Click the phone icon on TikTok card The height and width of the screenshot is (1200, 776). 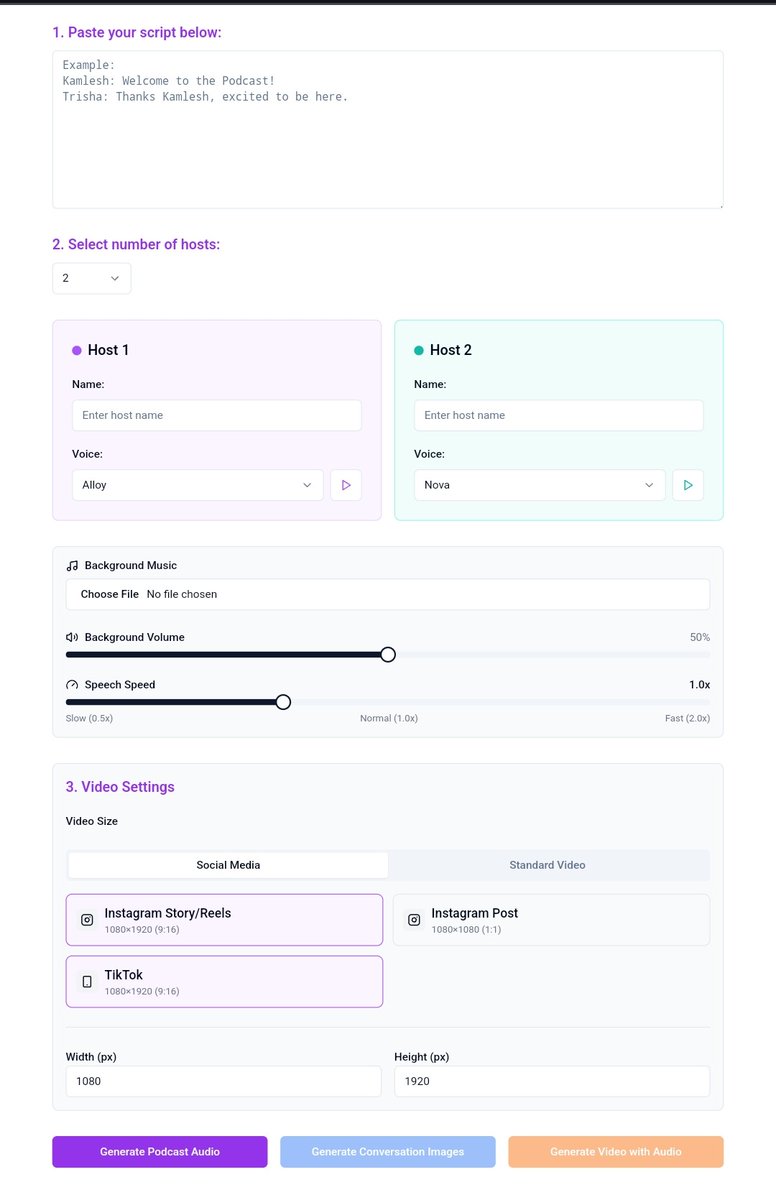click(87, 982)
